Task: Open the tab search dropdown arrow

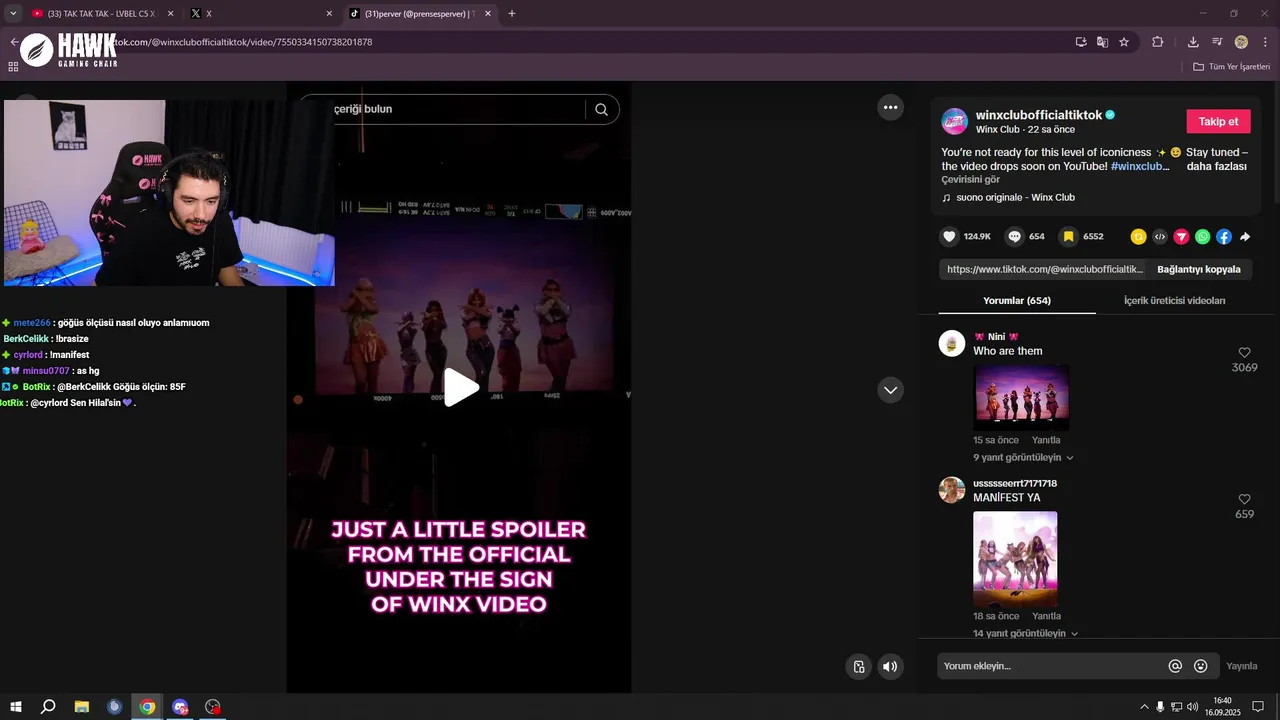Action: tap(13, 14)
